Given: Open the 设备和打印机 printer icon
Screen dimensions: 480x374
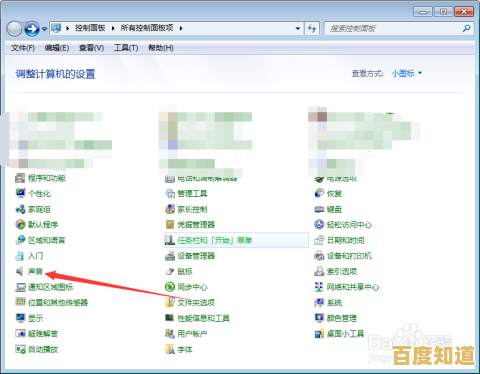Looking at the screenshot, I should (x=319, y=256).
